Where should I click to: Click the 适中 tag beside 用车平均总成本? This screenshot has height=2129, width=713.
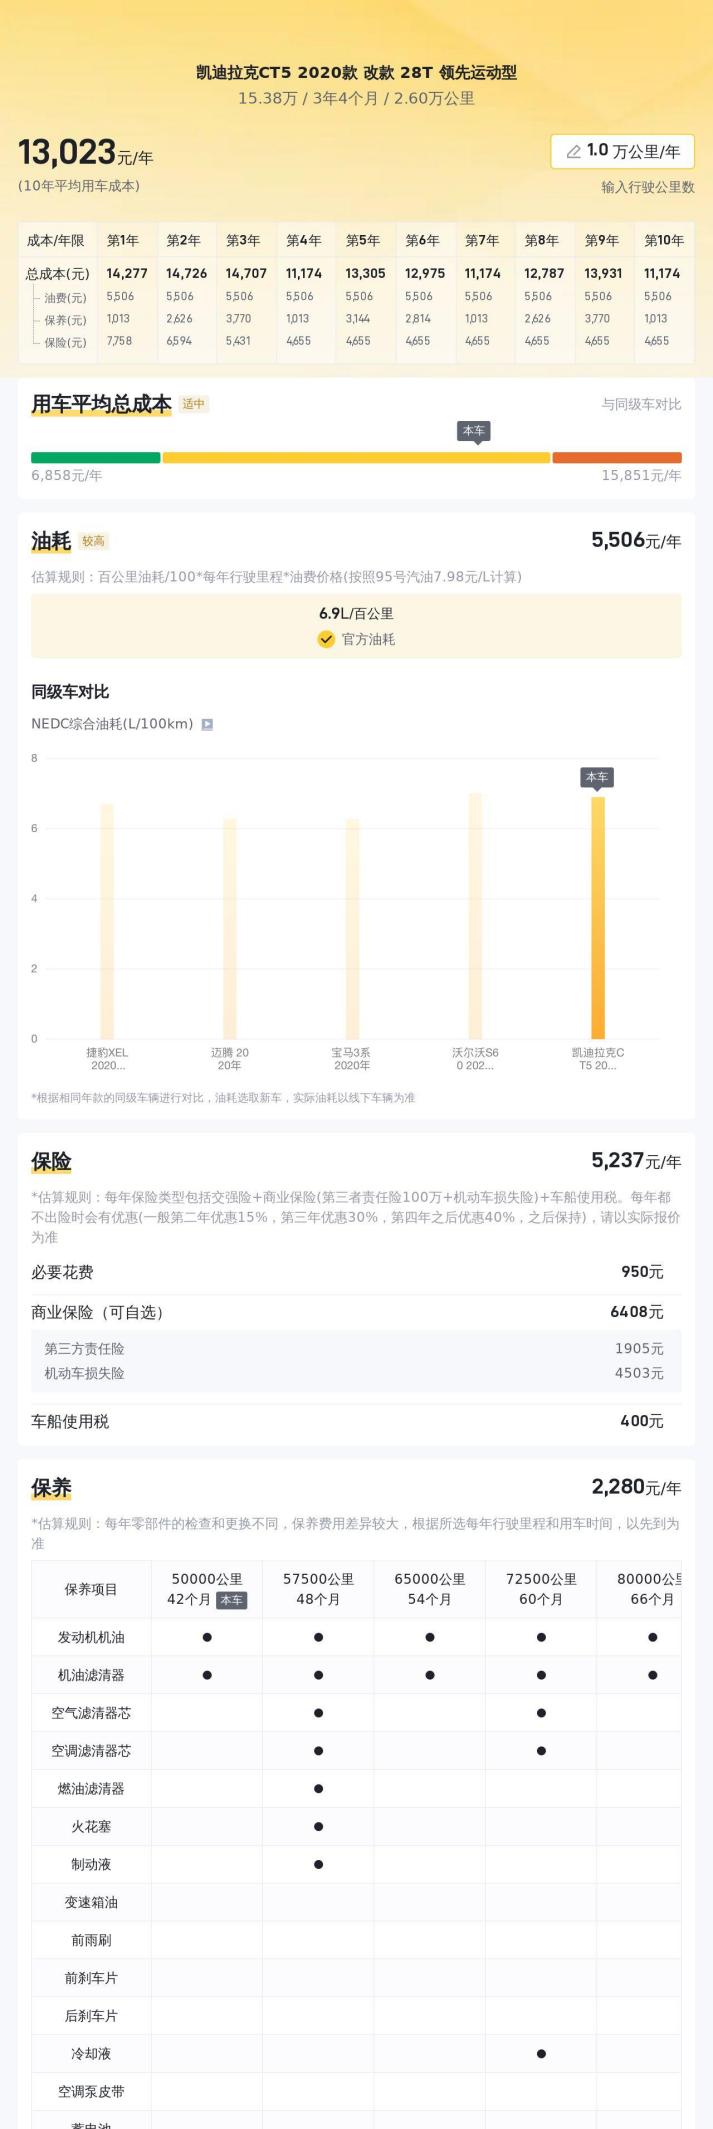point(194,404)
